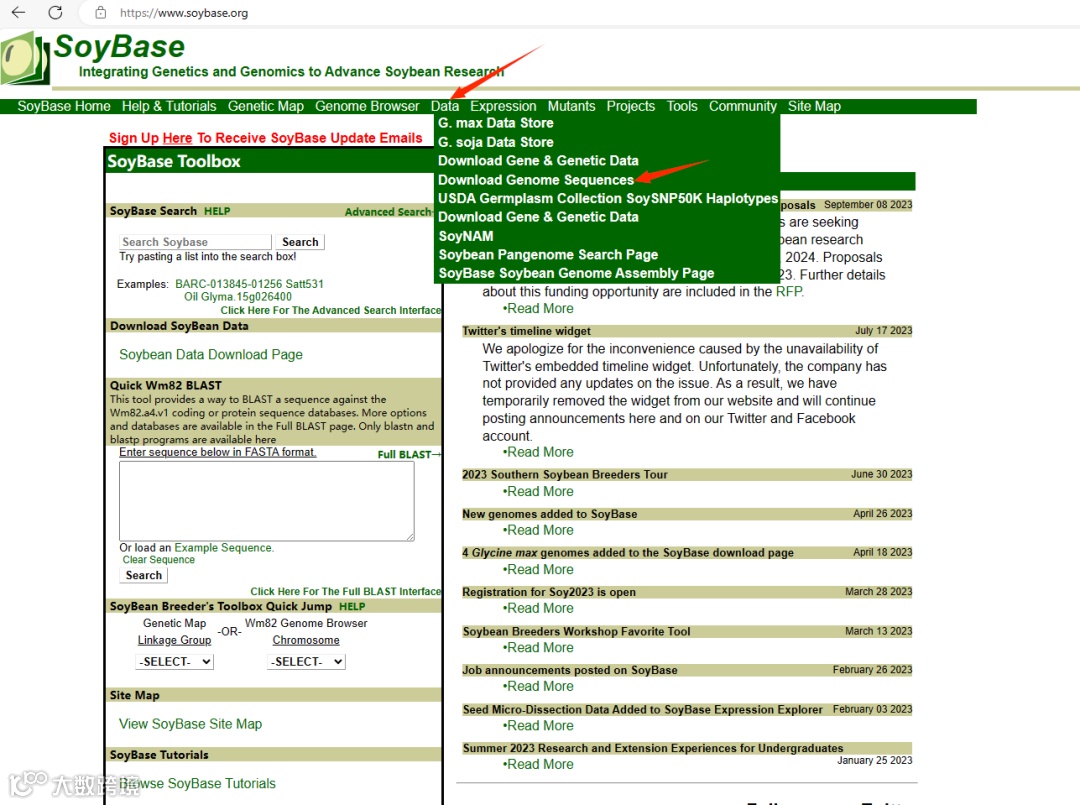This screenshot has width=1080, height=805.
Task: Click Clear Sequence link
Action: point(158,560)
